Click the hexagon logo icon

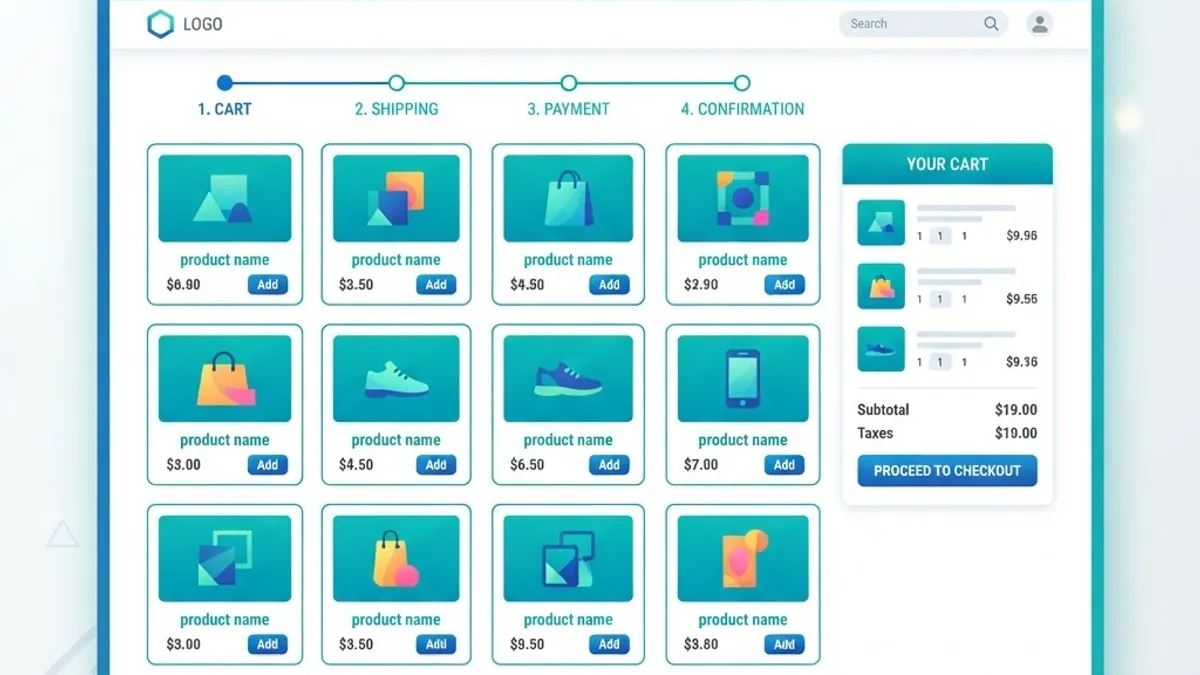(160, 24)
